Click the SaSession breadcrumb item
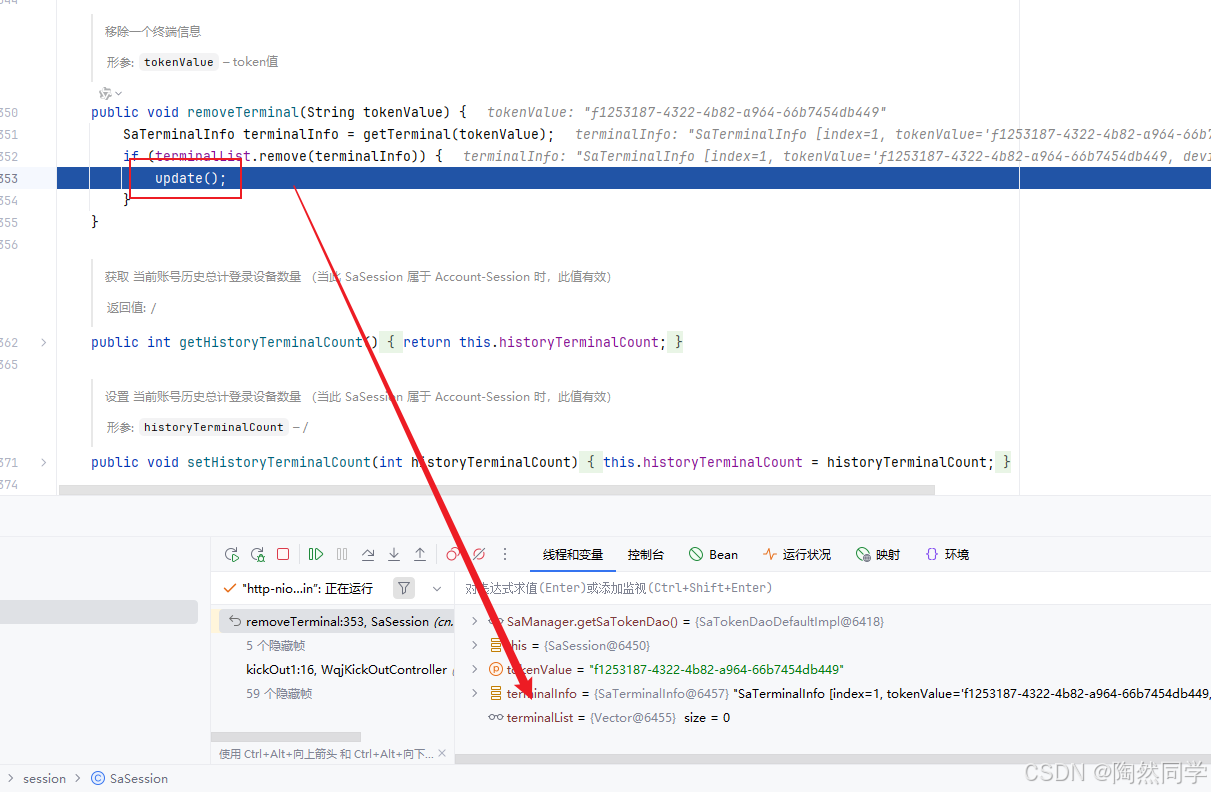Screen dimensions: 1211x792 (x=139, y=778)
